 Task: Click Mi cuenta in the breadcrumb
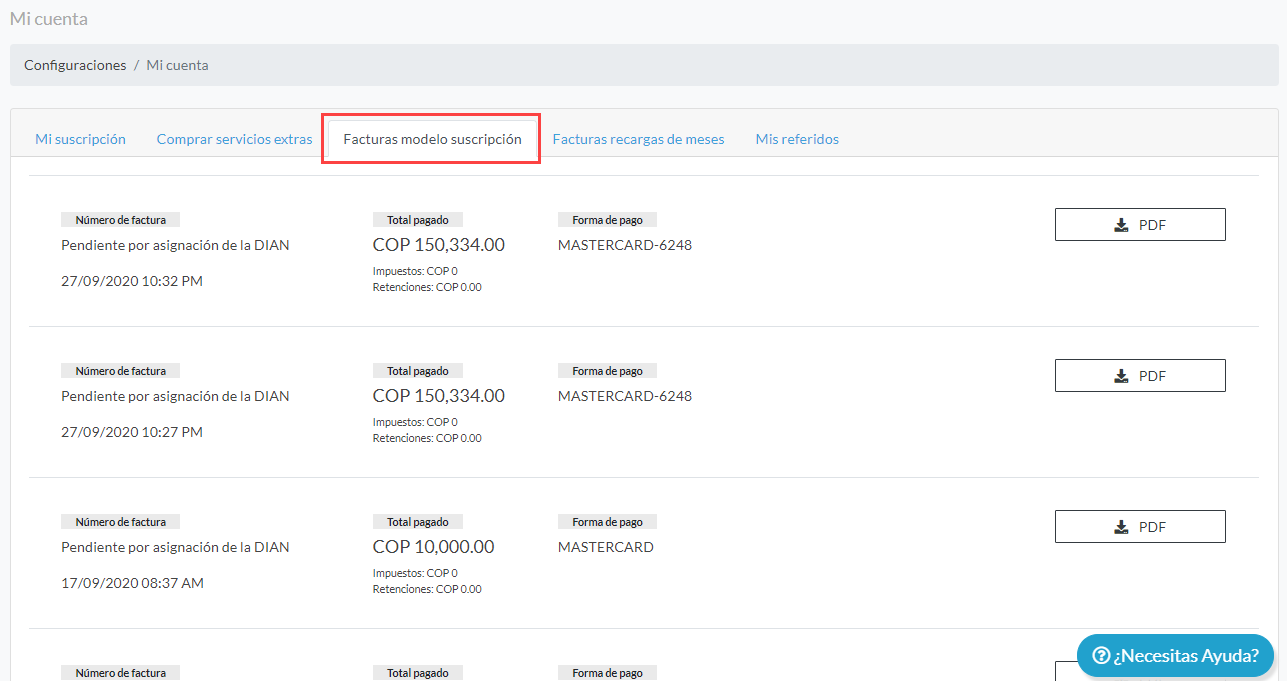(177, 65)
